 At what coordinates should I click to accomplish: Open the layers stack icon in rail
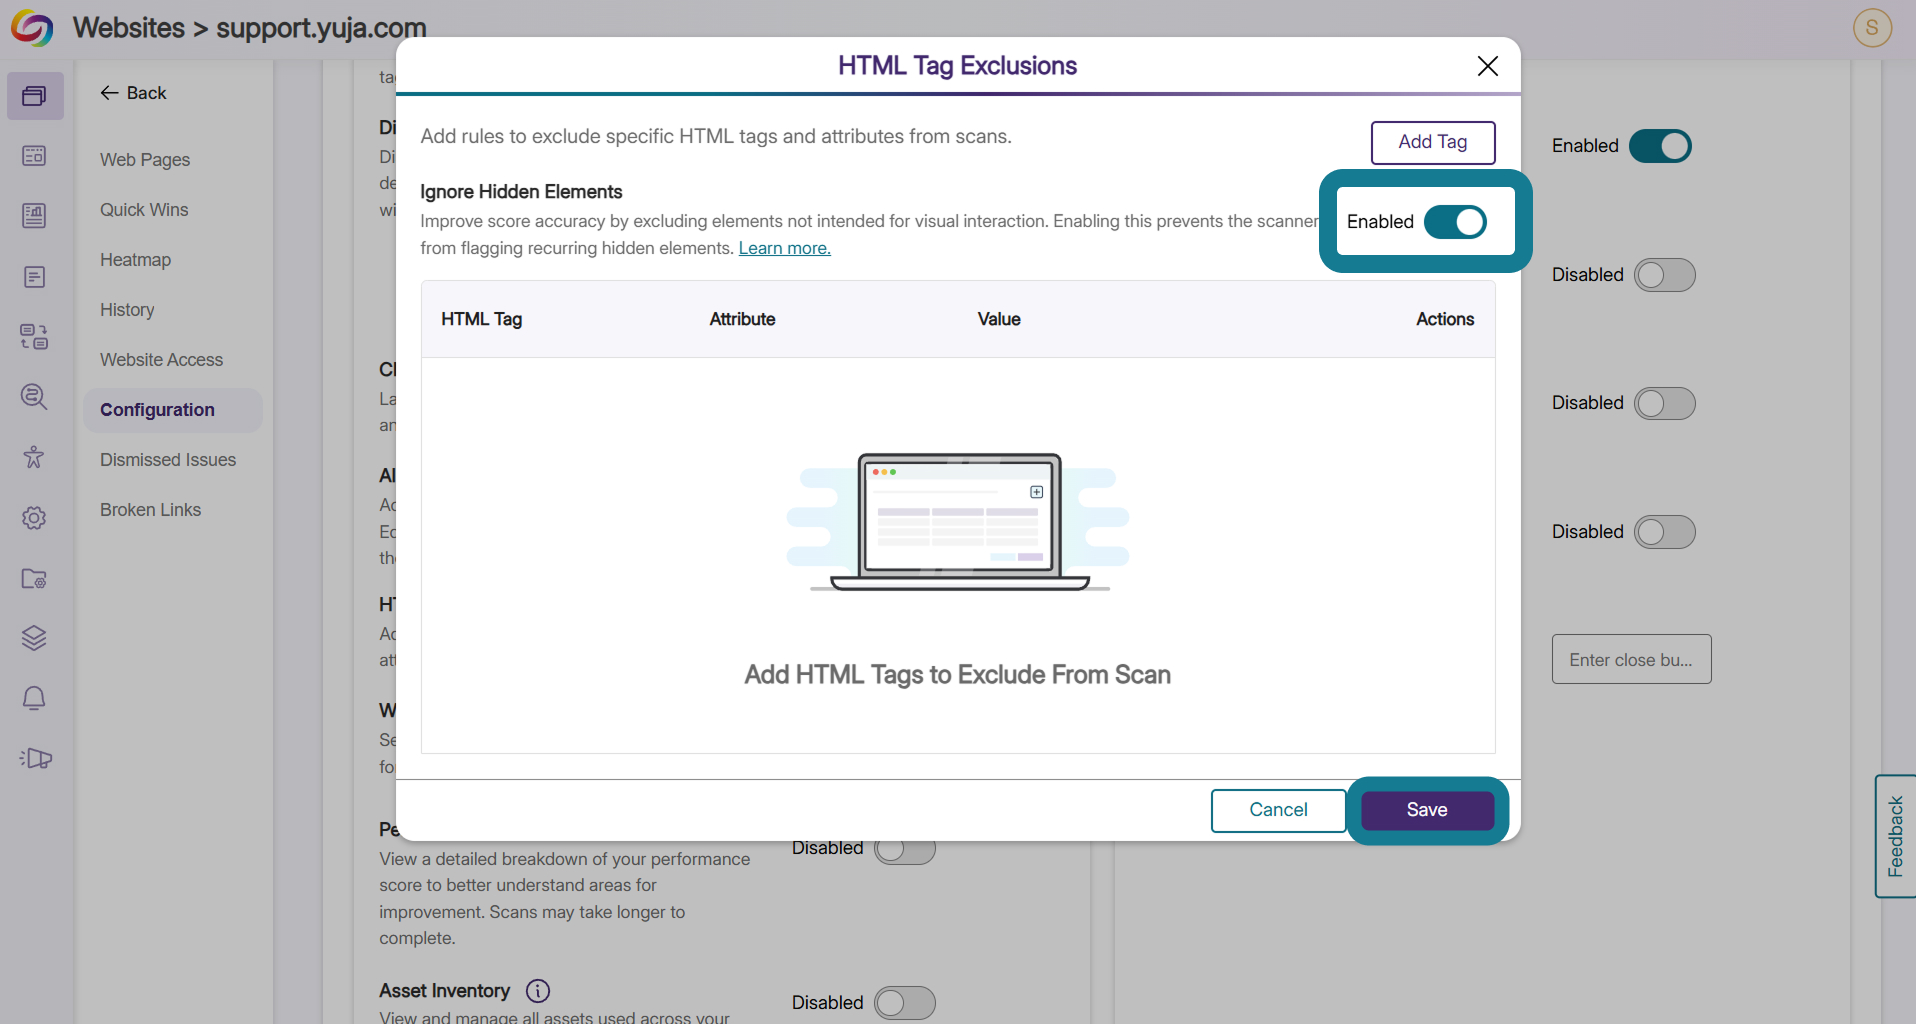[34, 638]
